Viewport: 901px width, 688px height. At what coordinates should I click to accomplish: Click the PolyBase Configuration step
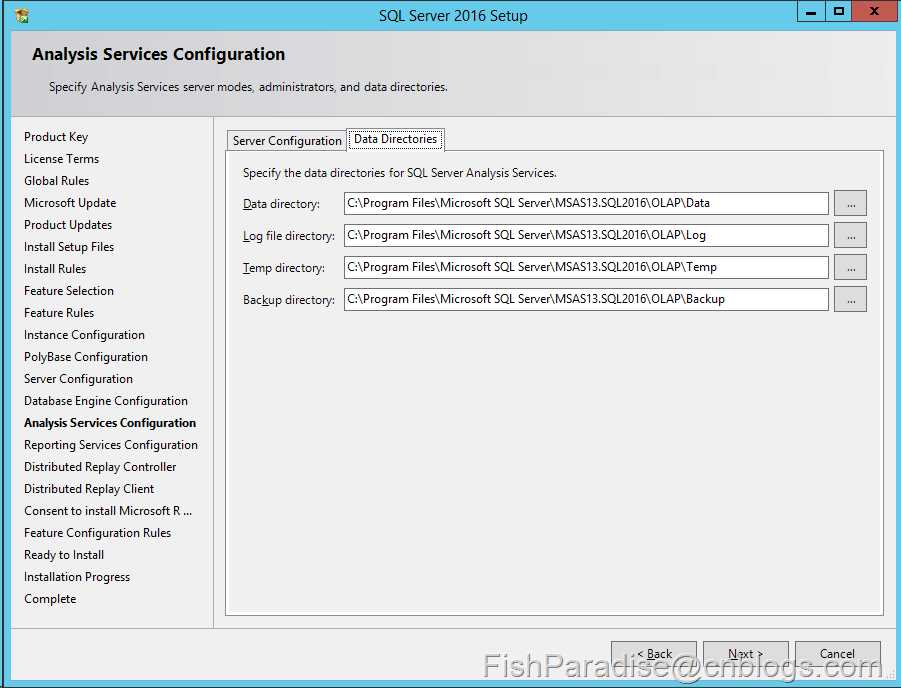tap(86, 357)
